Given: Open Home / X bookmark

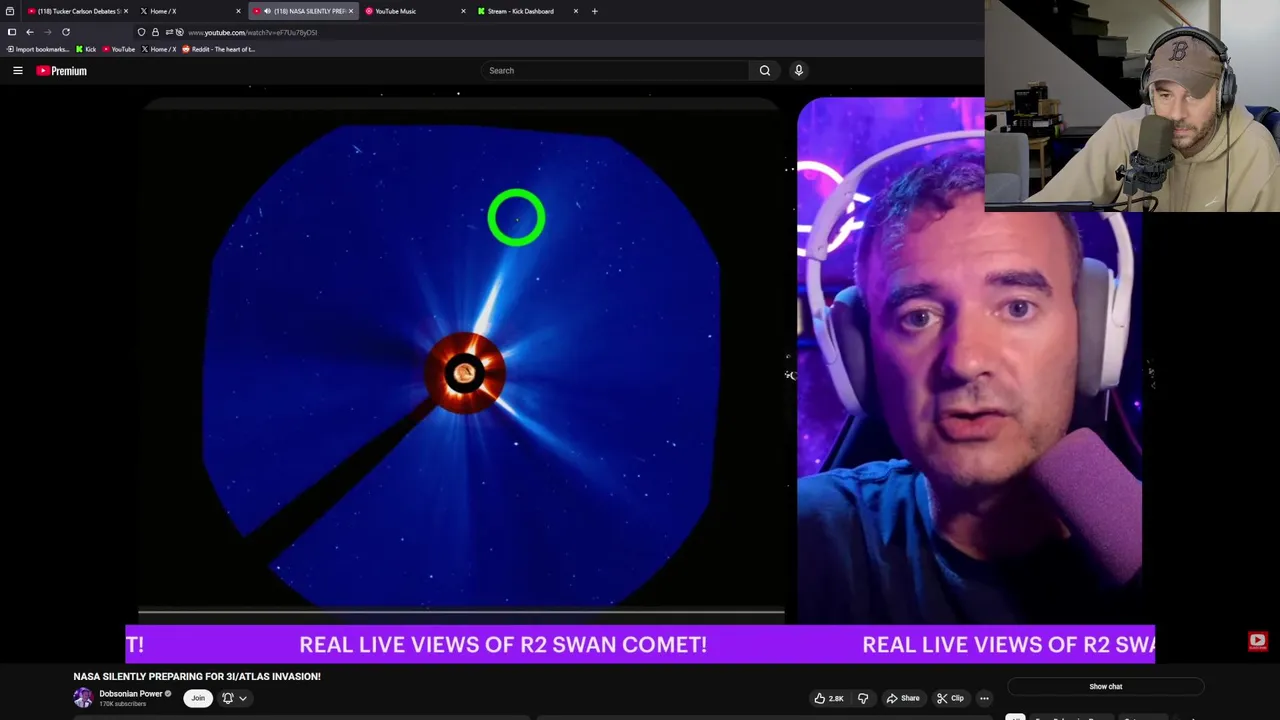Looking at the screenshot, I should [158, 49].
